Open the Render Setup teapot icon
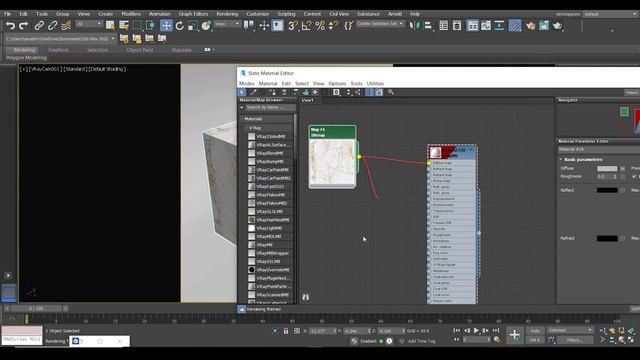This screenshot has width=640, height=360. 530,26
